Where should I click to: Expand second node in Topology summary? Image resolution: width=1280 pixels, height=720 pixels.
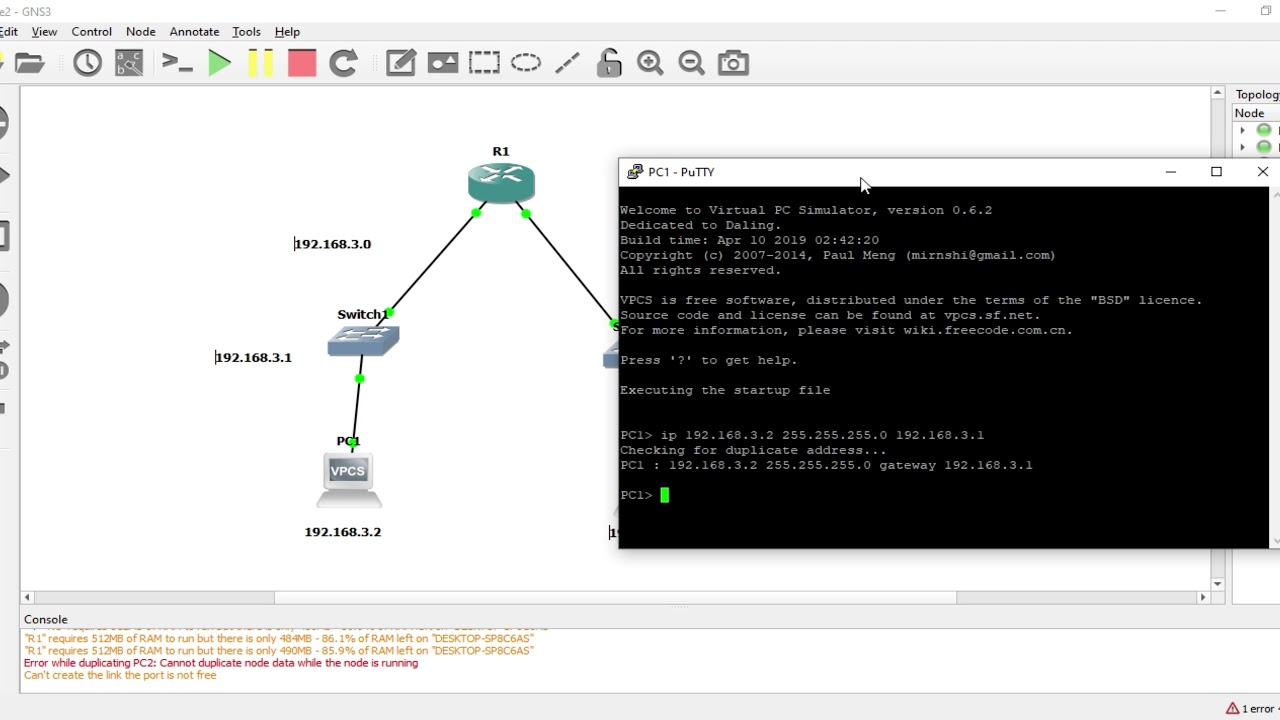point(1242,147)
